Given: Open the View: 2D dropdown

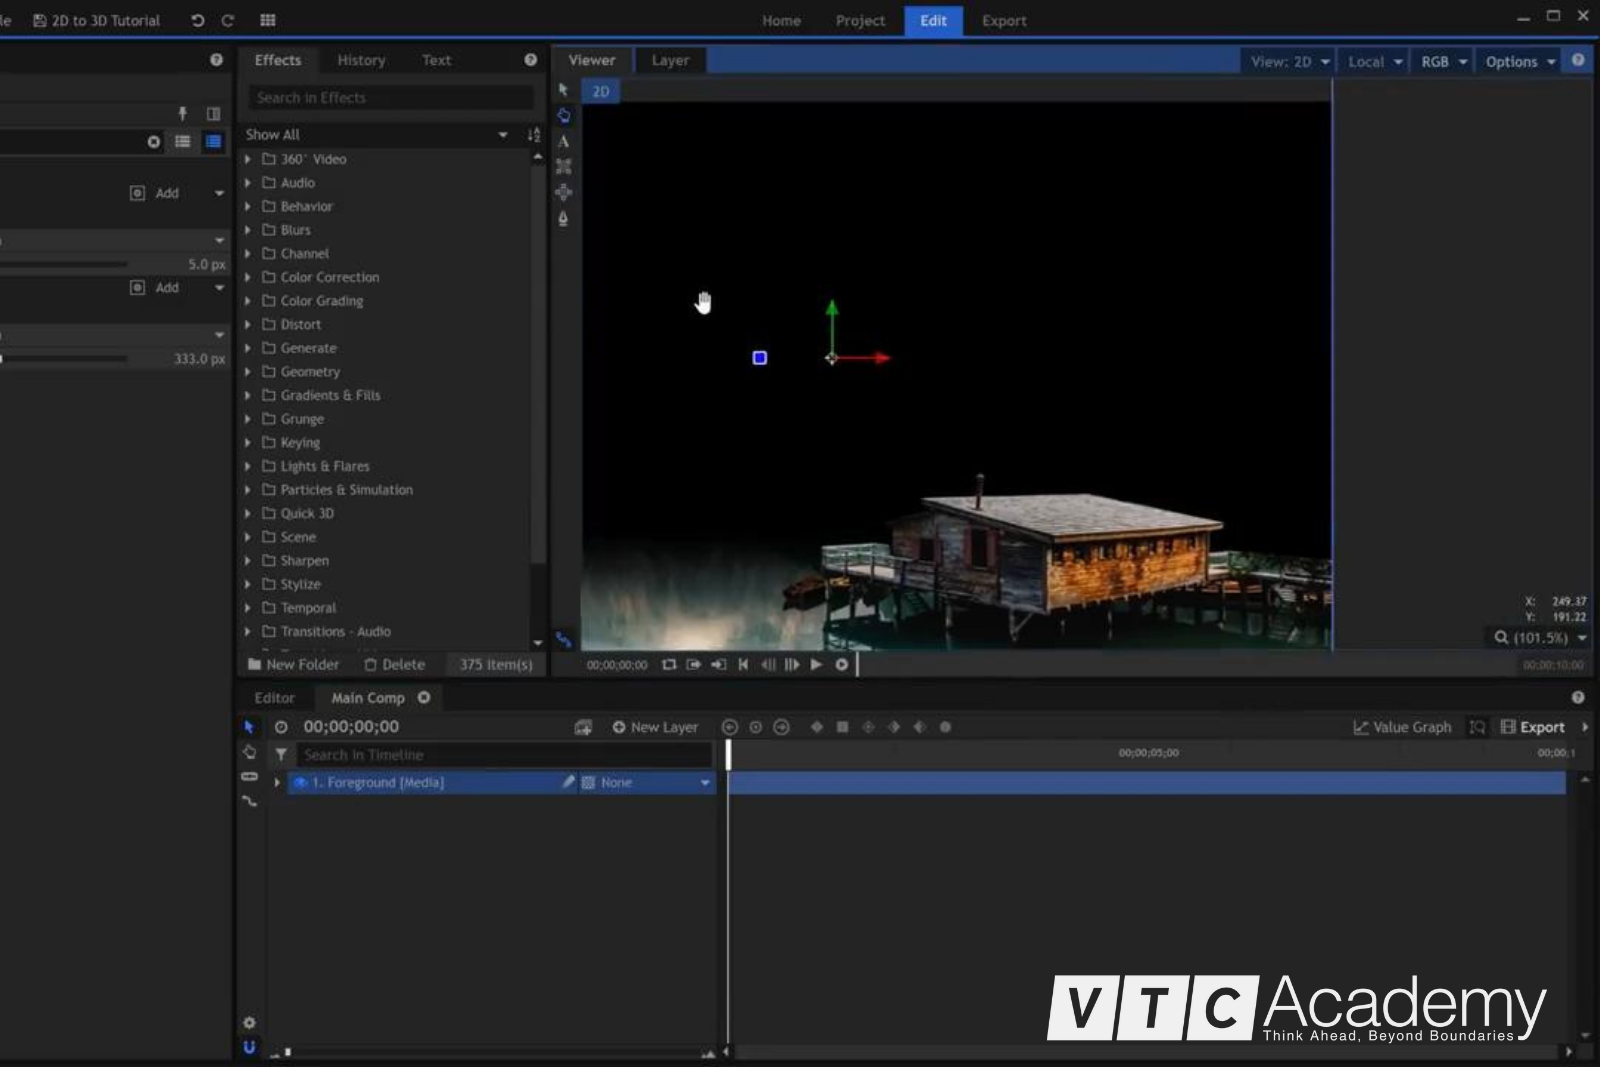Looking at the screenshot, I should pos(1289,62).
